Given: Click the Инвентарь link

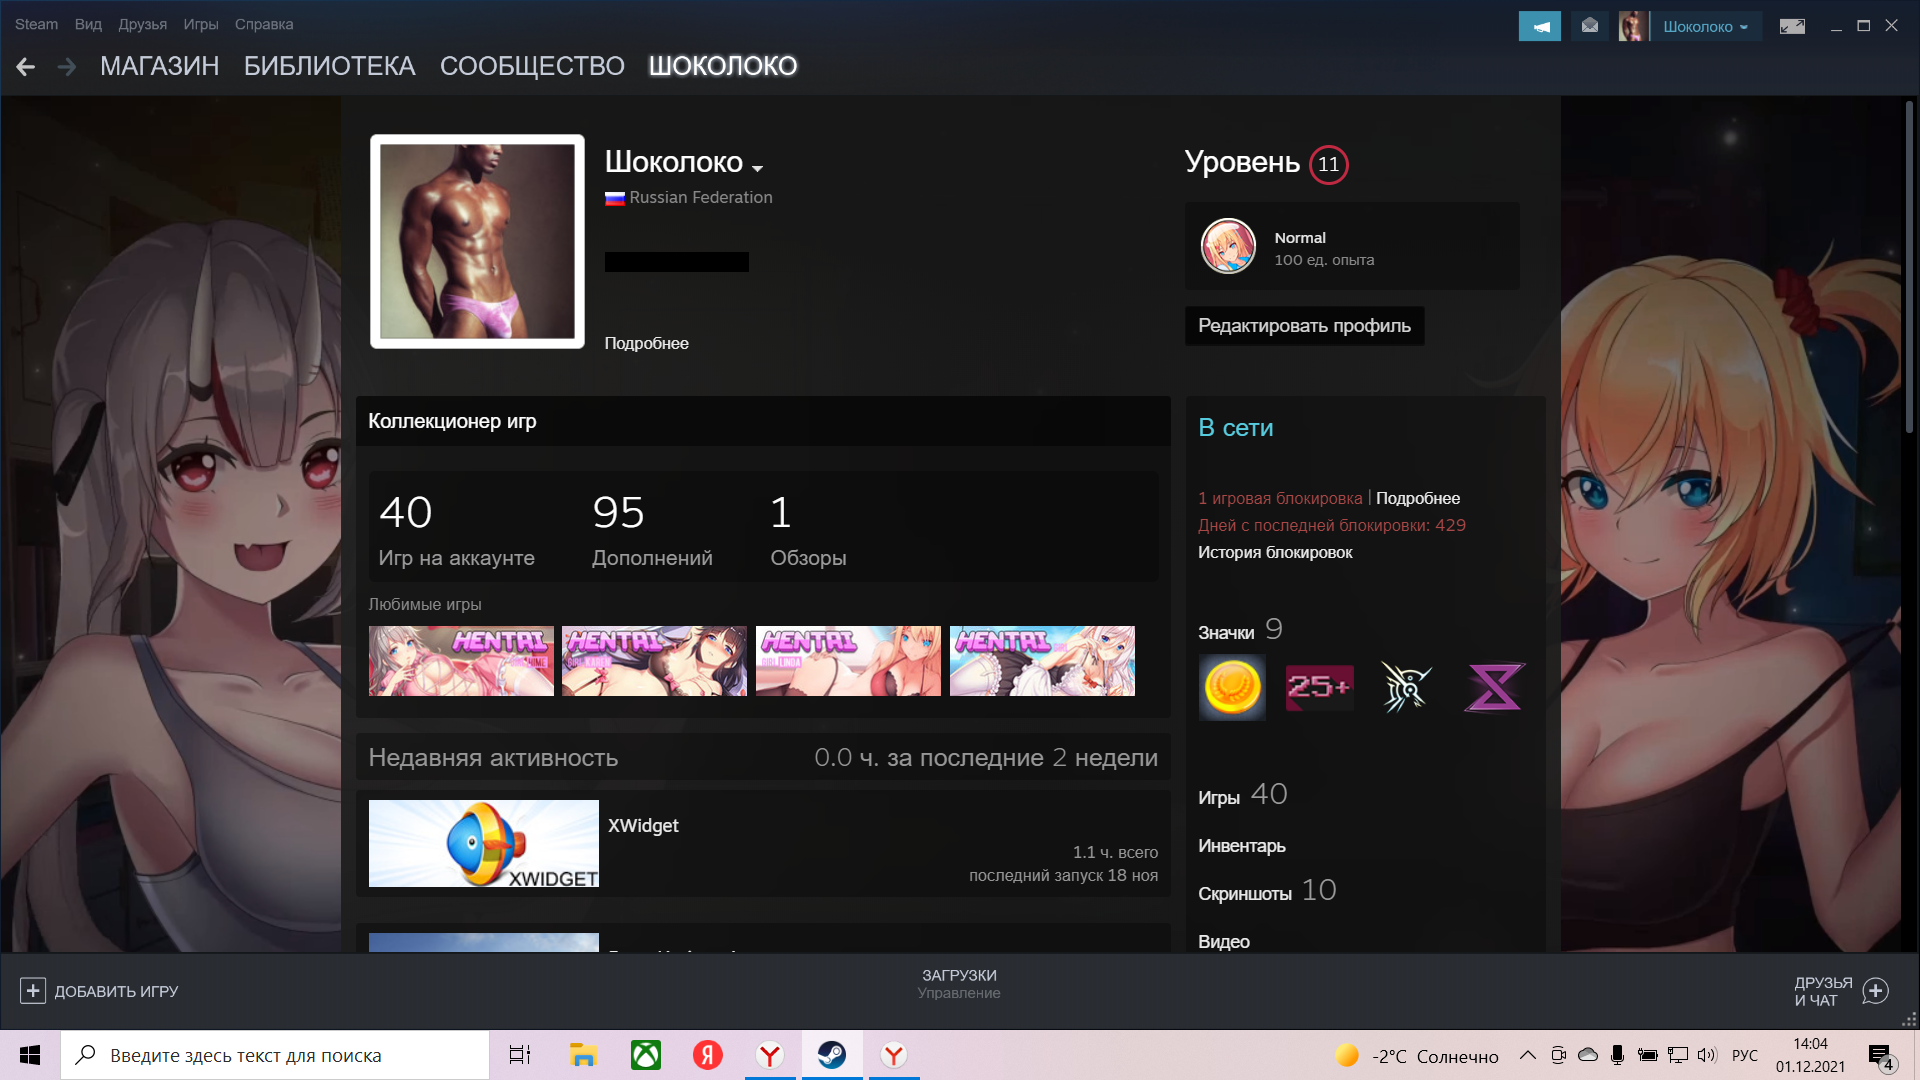Looking at the screenshot, I should [x=1241, y=846].
